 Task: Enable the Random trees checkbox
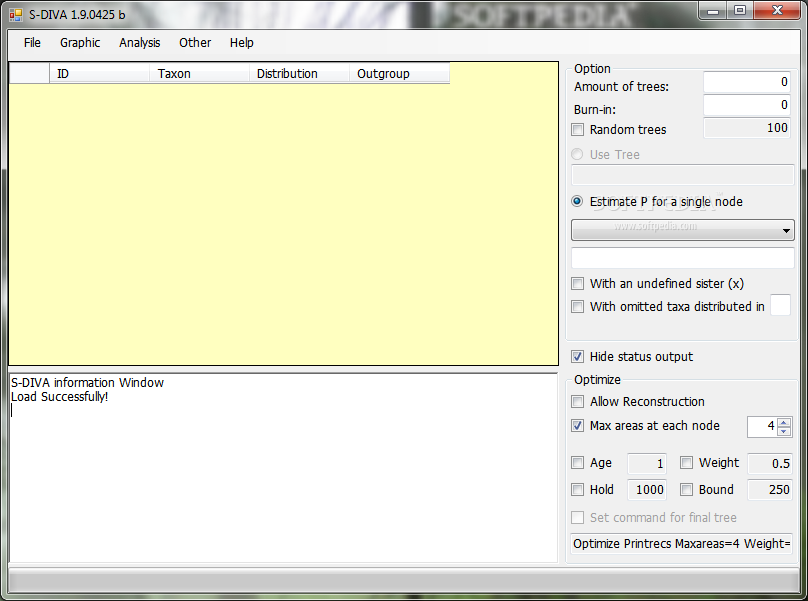point(578,129)
